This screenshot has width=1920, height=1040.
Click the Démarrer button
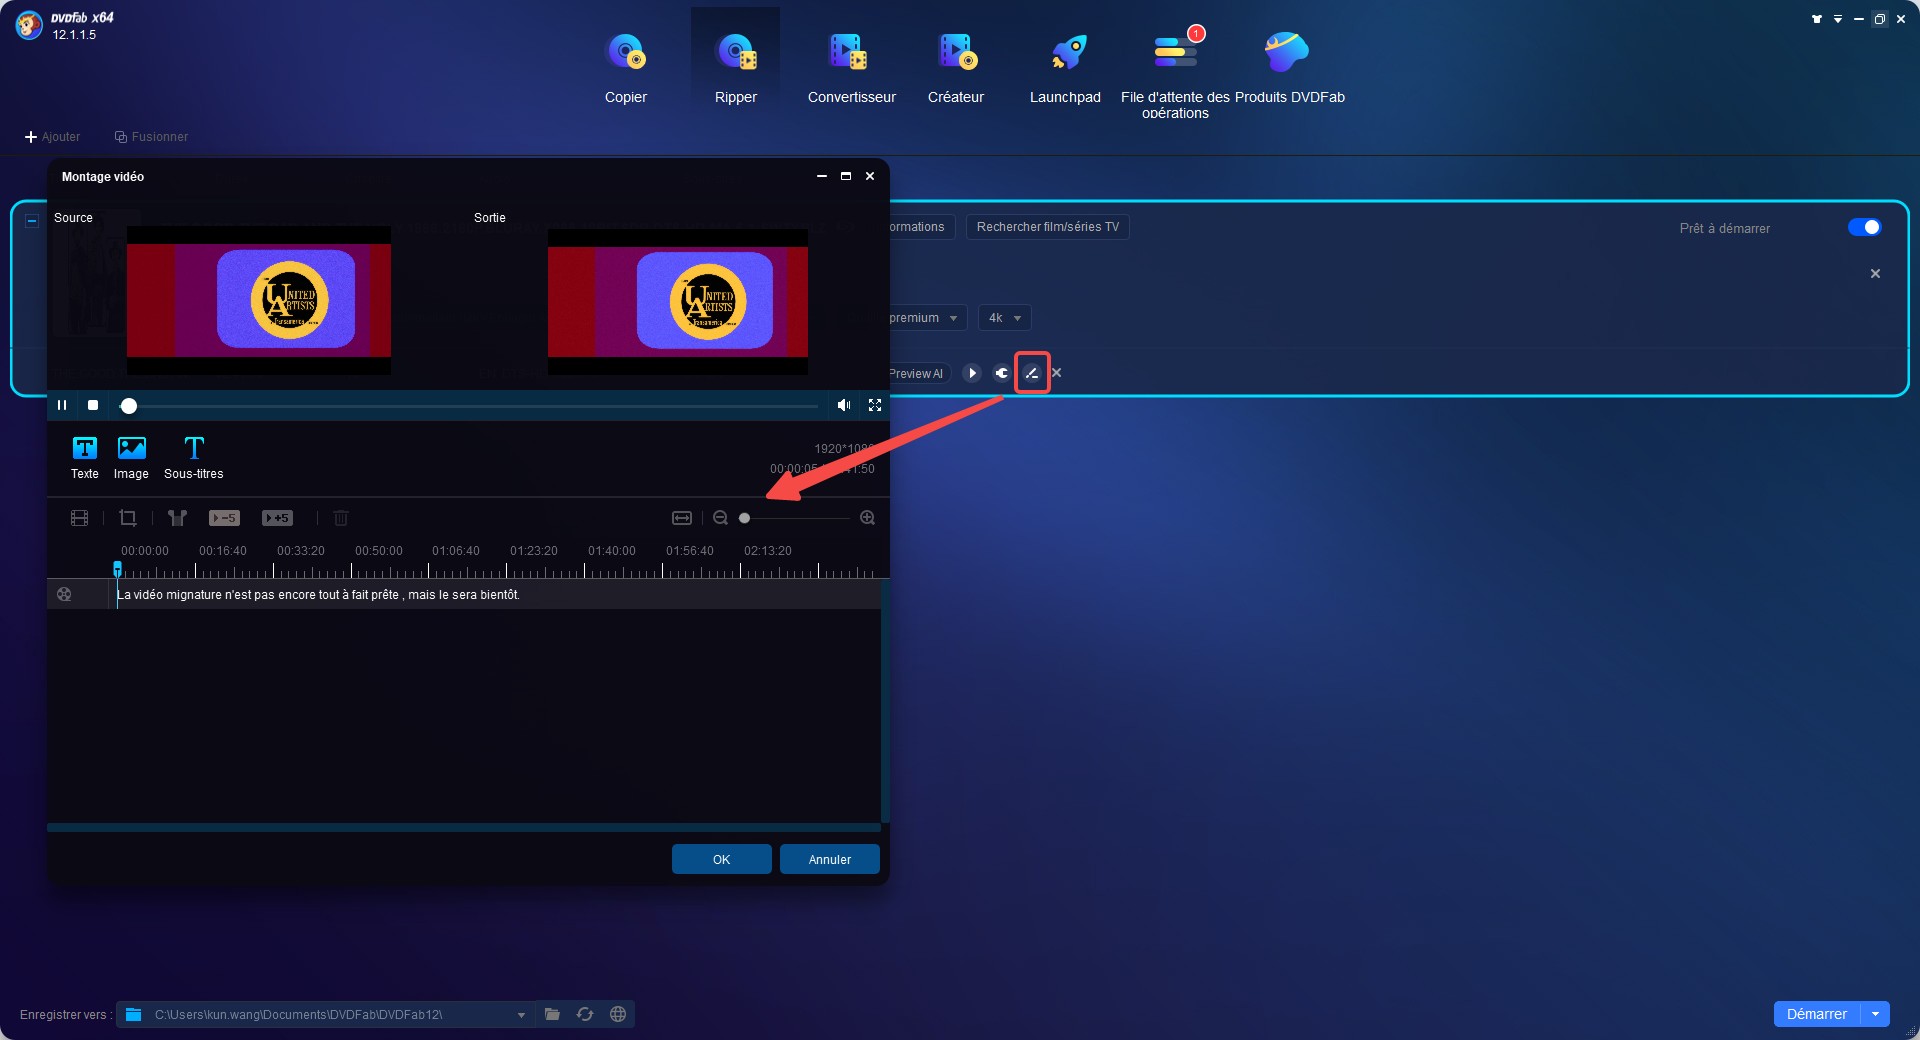(x=1817, y=1014)
